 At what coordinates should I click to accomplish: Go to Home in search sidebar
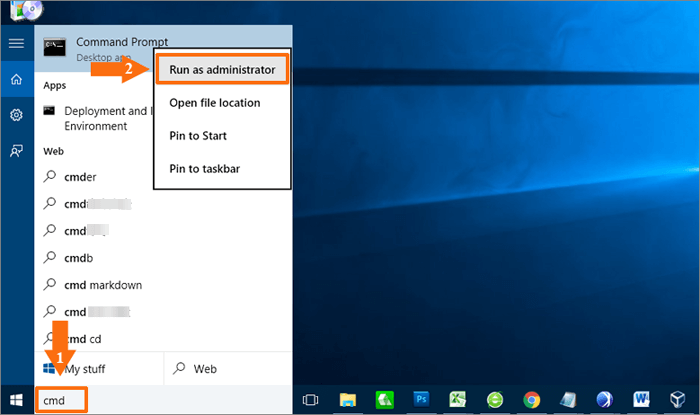(x=17, y=79)
